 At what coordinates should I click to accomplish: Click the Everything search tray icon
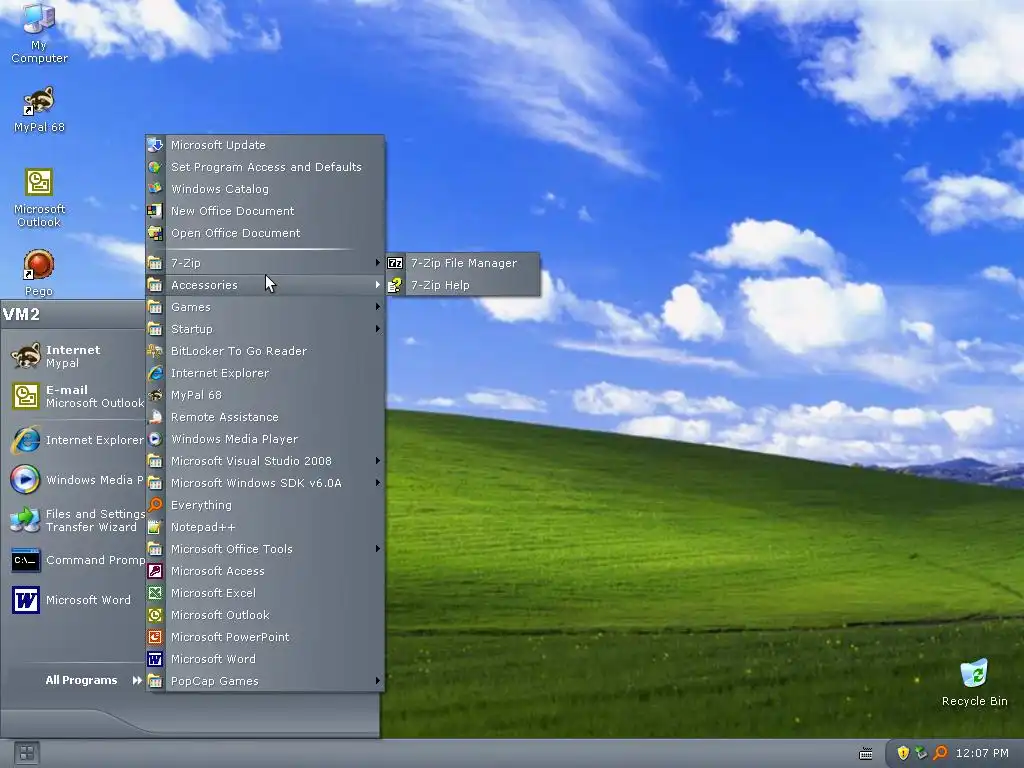click(940, 753)
